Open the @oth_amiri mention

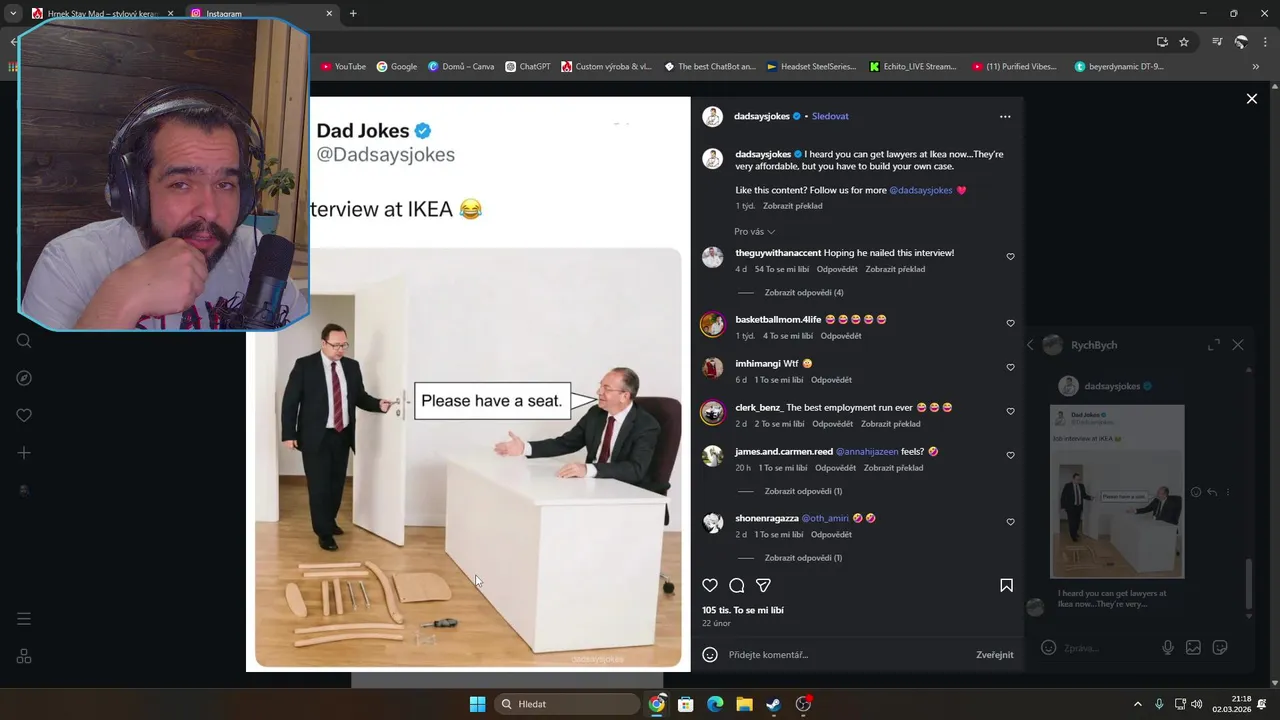point(825,518)
